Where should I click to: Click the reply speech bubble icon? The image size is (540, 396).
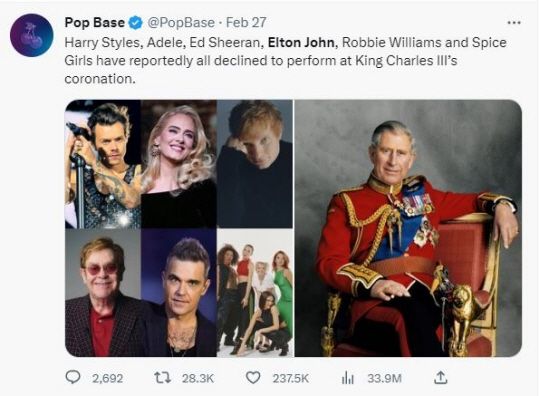(73, 377)
